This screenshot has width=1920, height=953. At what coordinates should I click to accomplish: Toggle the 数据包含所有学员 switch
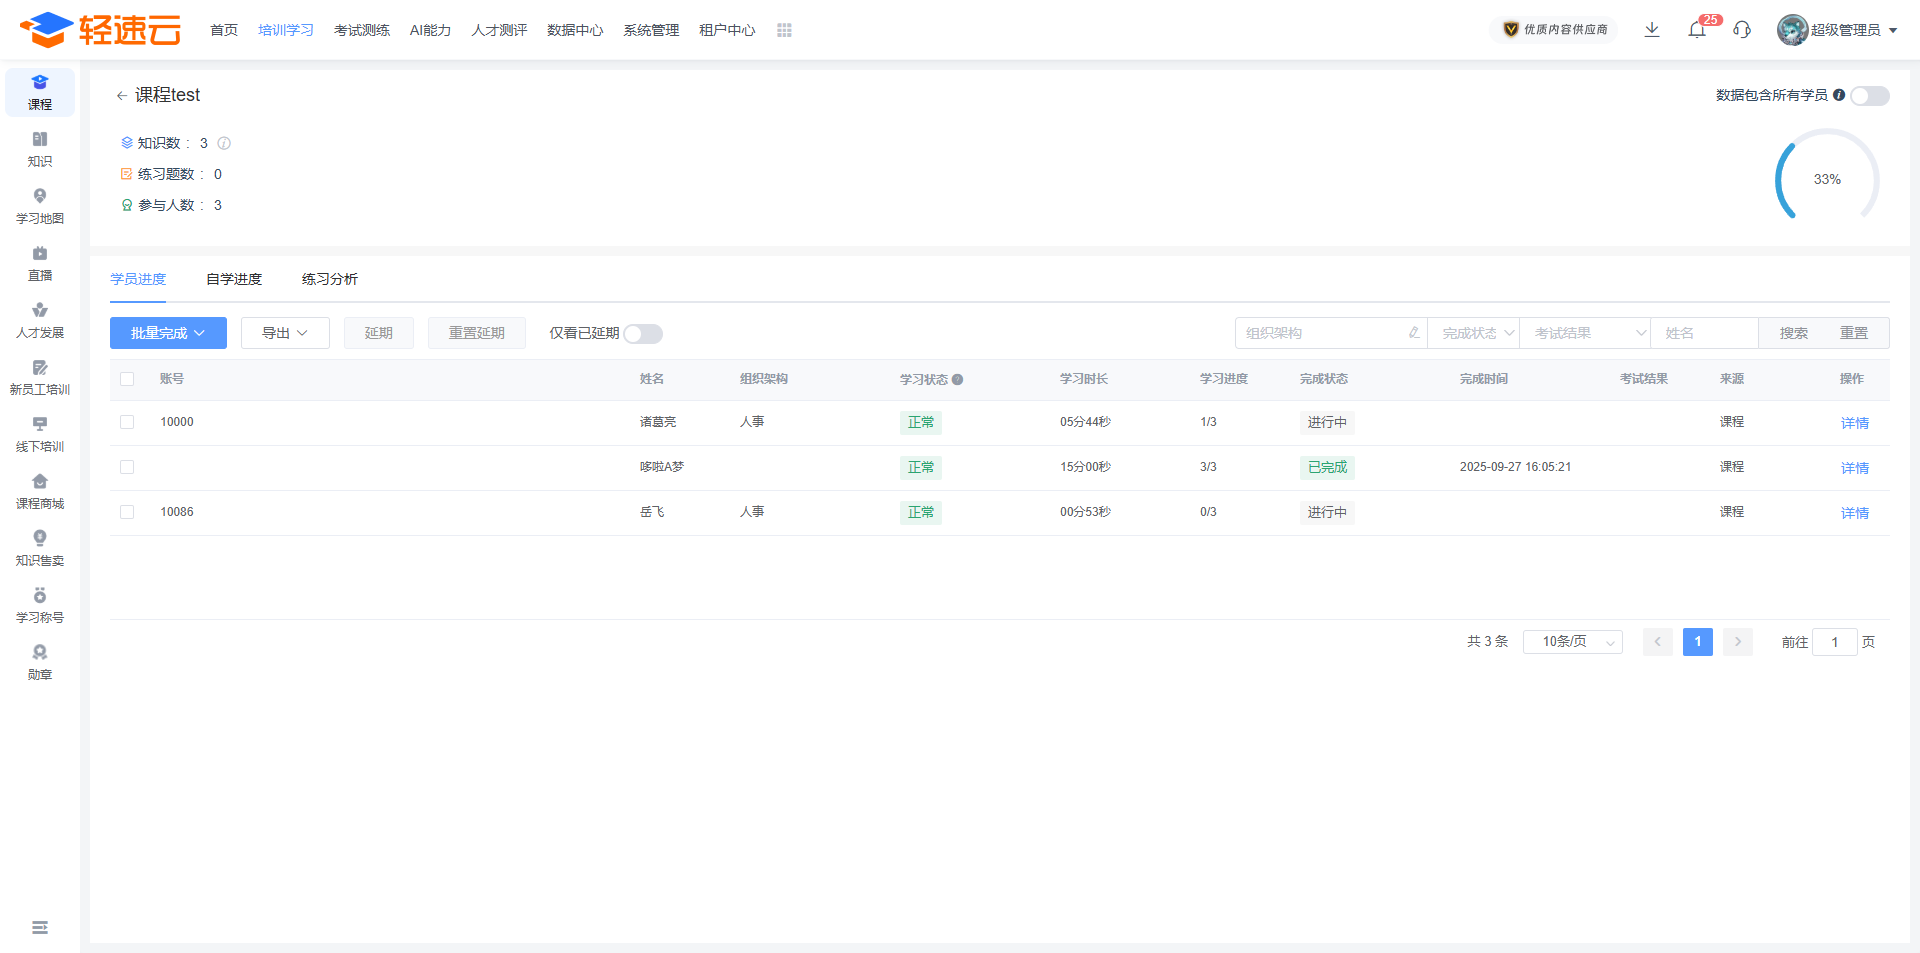tap(1869, 96)
